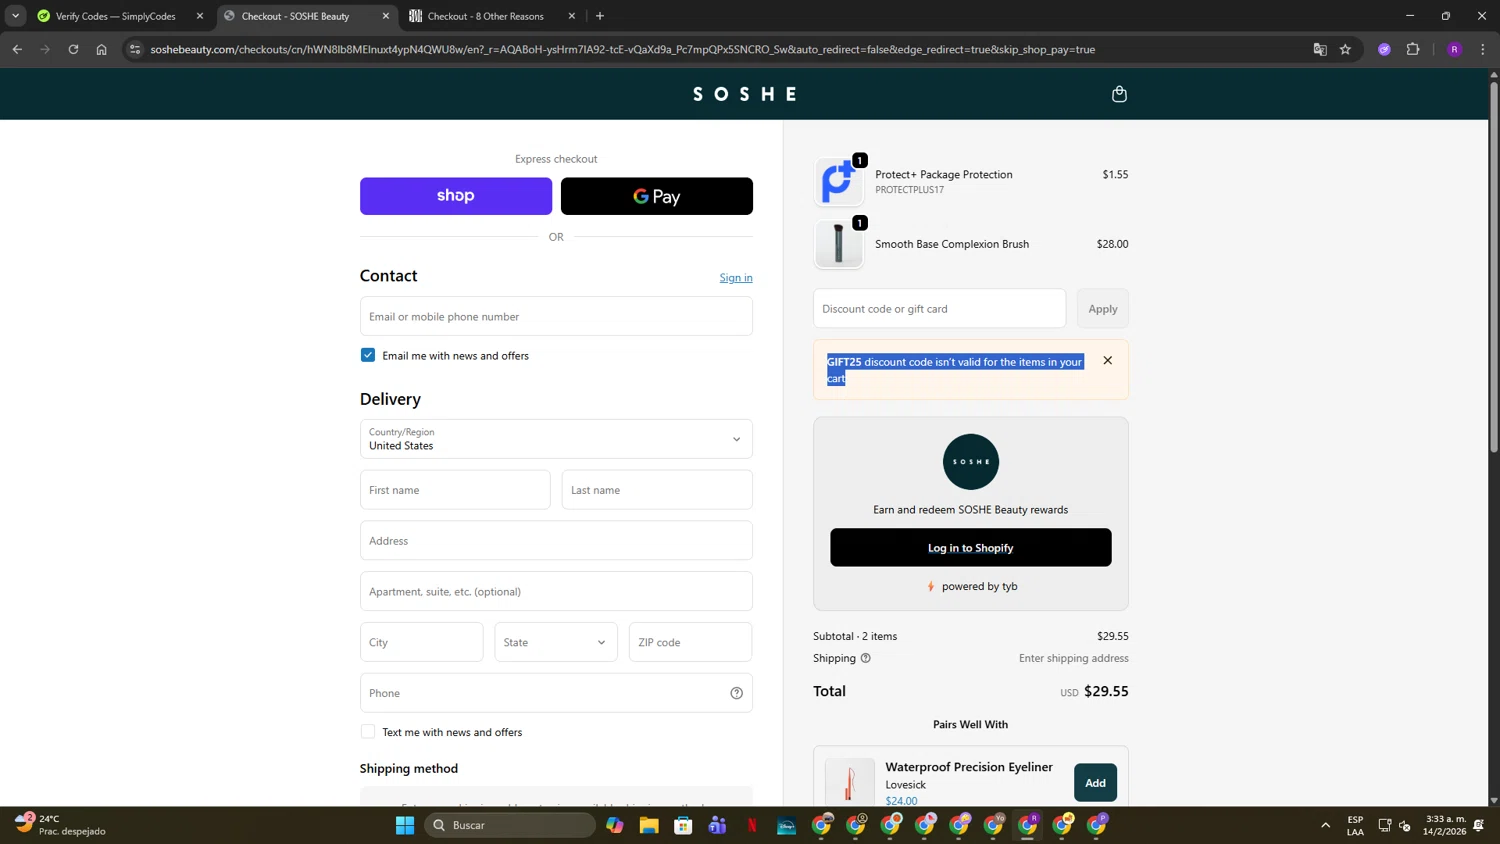Viewport: 1500px width, 844px height.
Task: Click the Shipping info question mark icon
Action: [866, 658]
